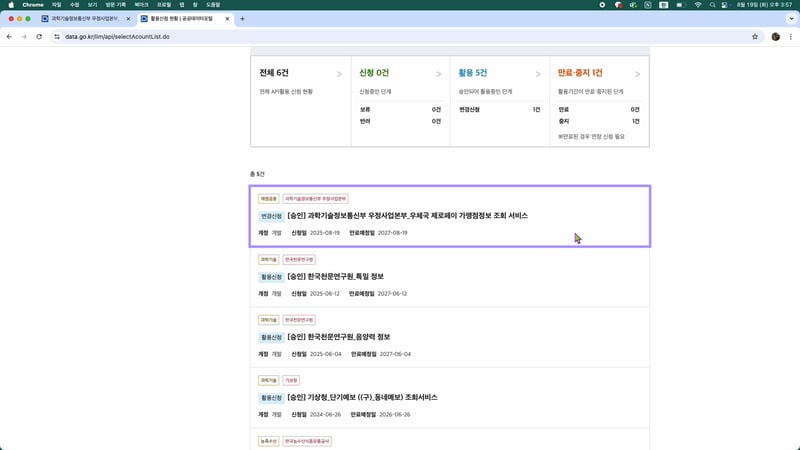Click the 중지 1건 row
The image size is (800, 450).
pyautogui.click(x=599, y=121)
